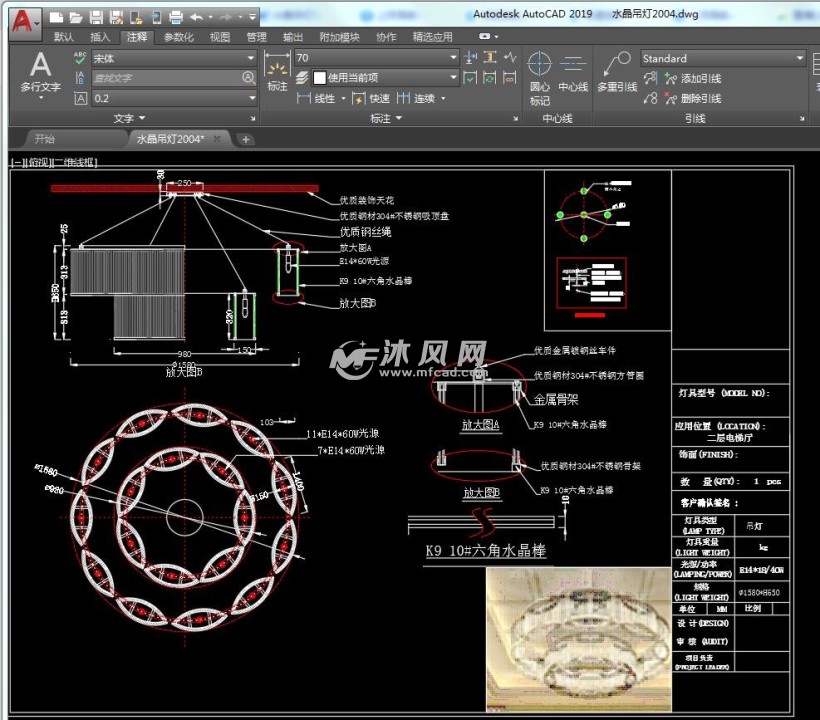Open the 开始 start document tab

tap(45, 139)
